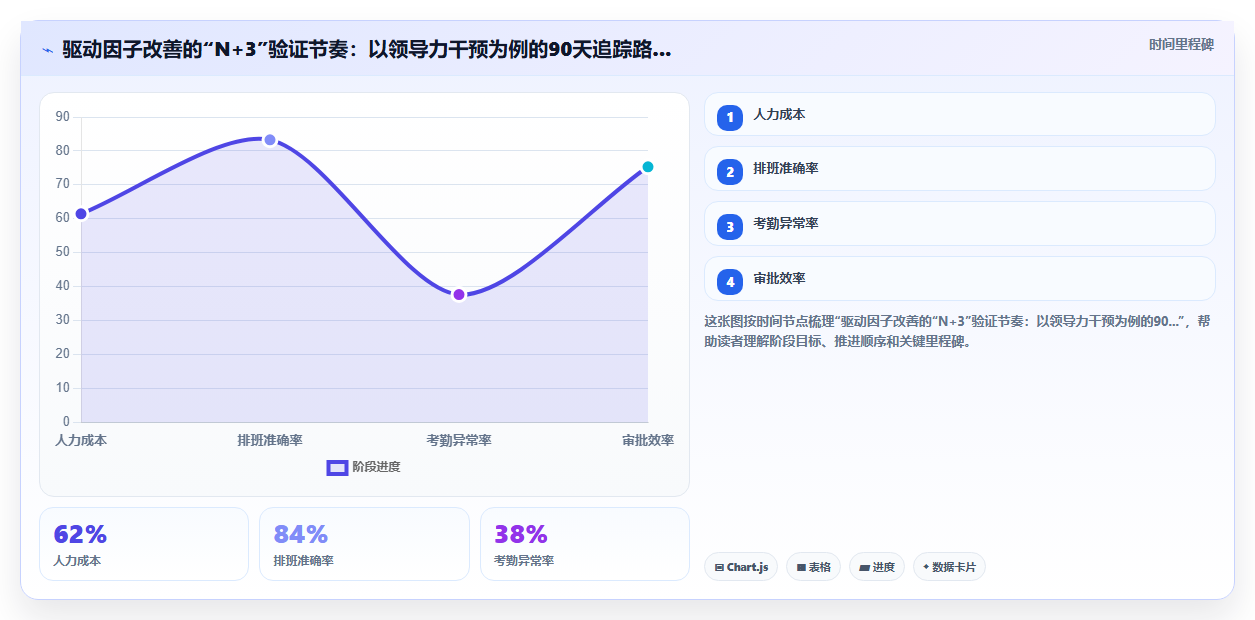Select the 数据卡片 tag
Viewport: 1255px width, 620px height.
(949, 567)
